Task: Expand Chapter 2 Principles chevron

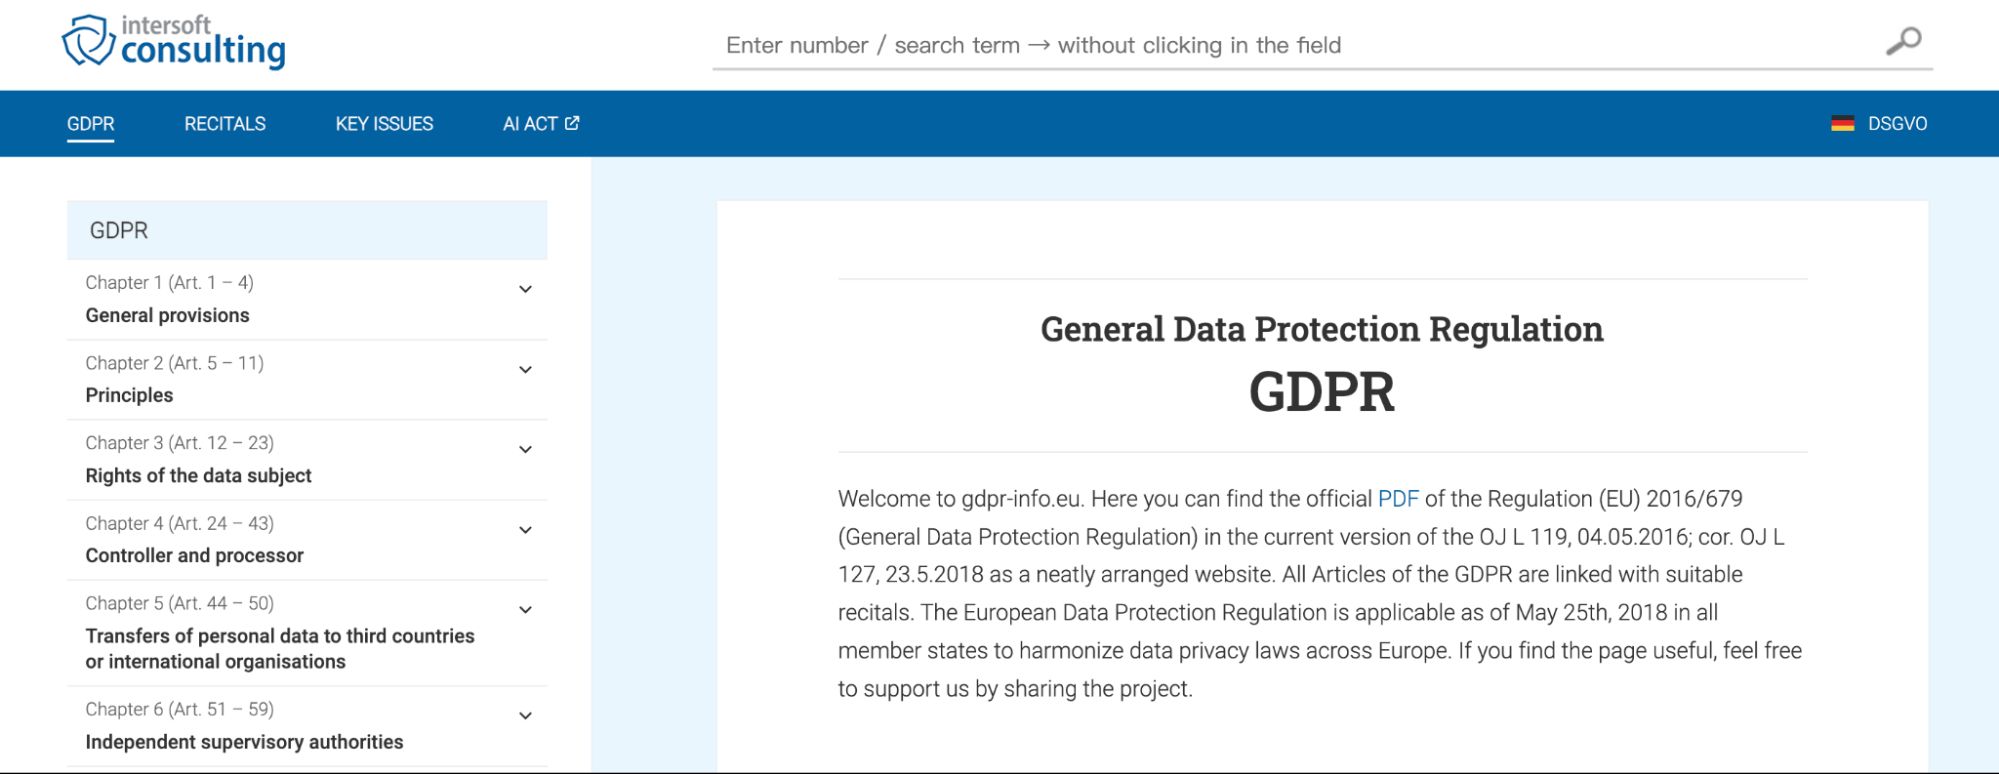Action: pos(525,370)
